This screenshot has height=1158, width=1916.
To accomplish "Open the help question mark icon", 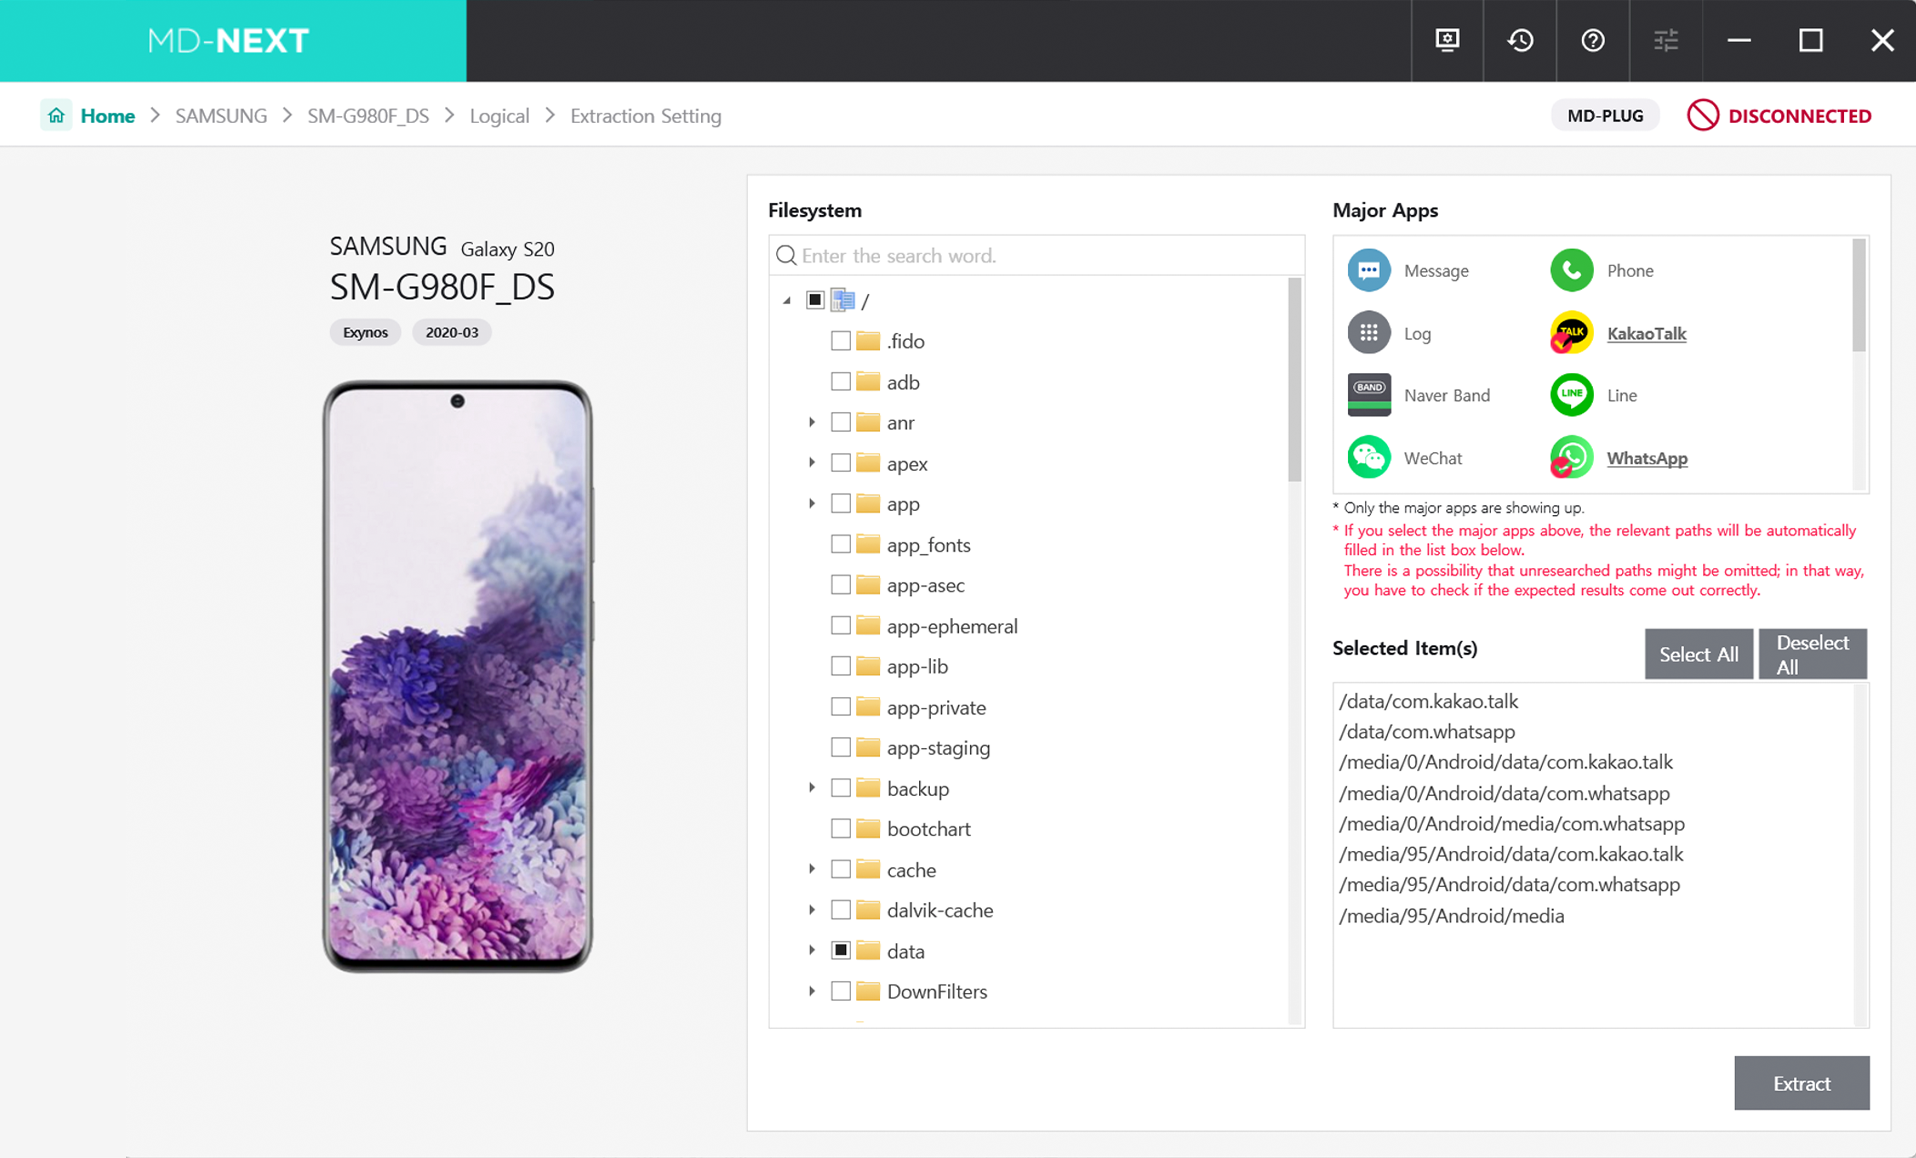I will click(1593, 40).
